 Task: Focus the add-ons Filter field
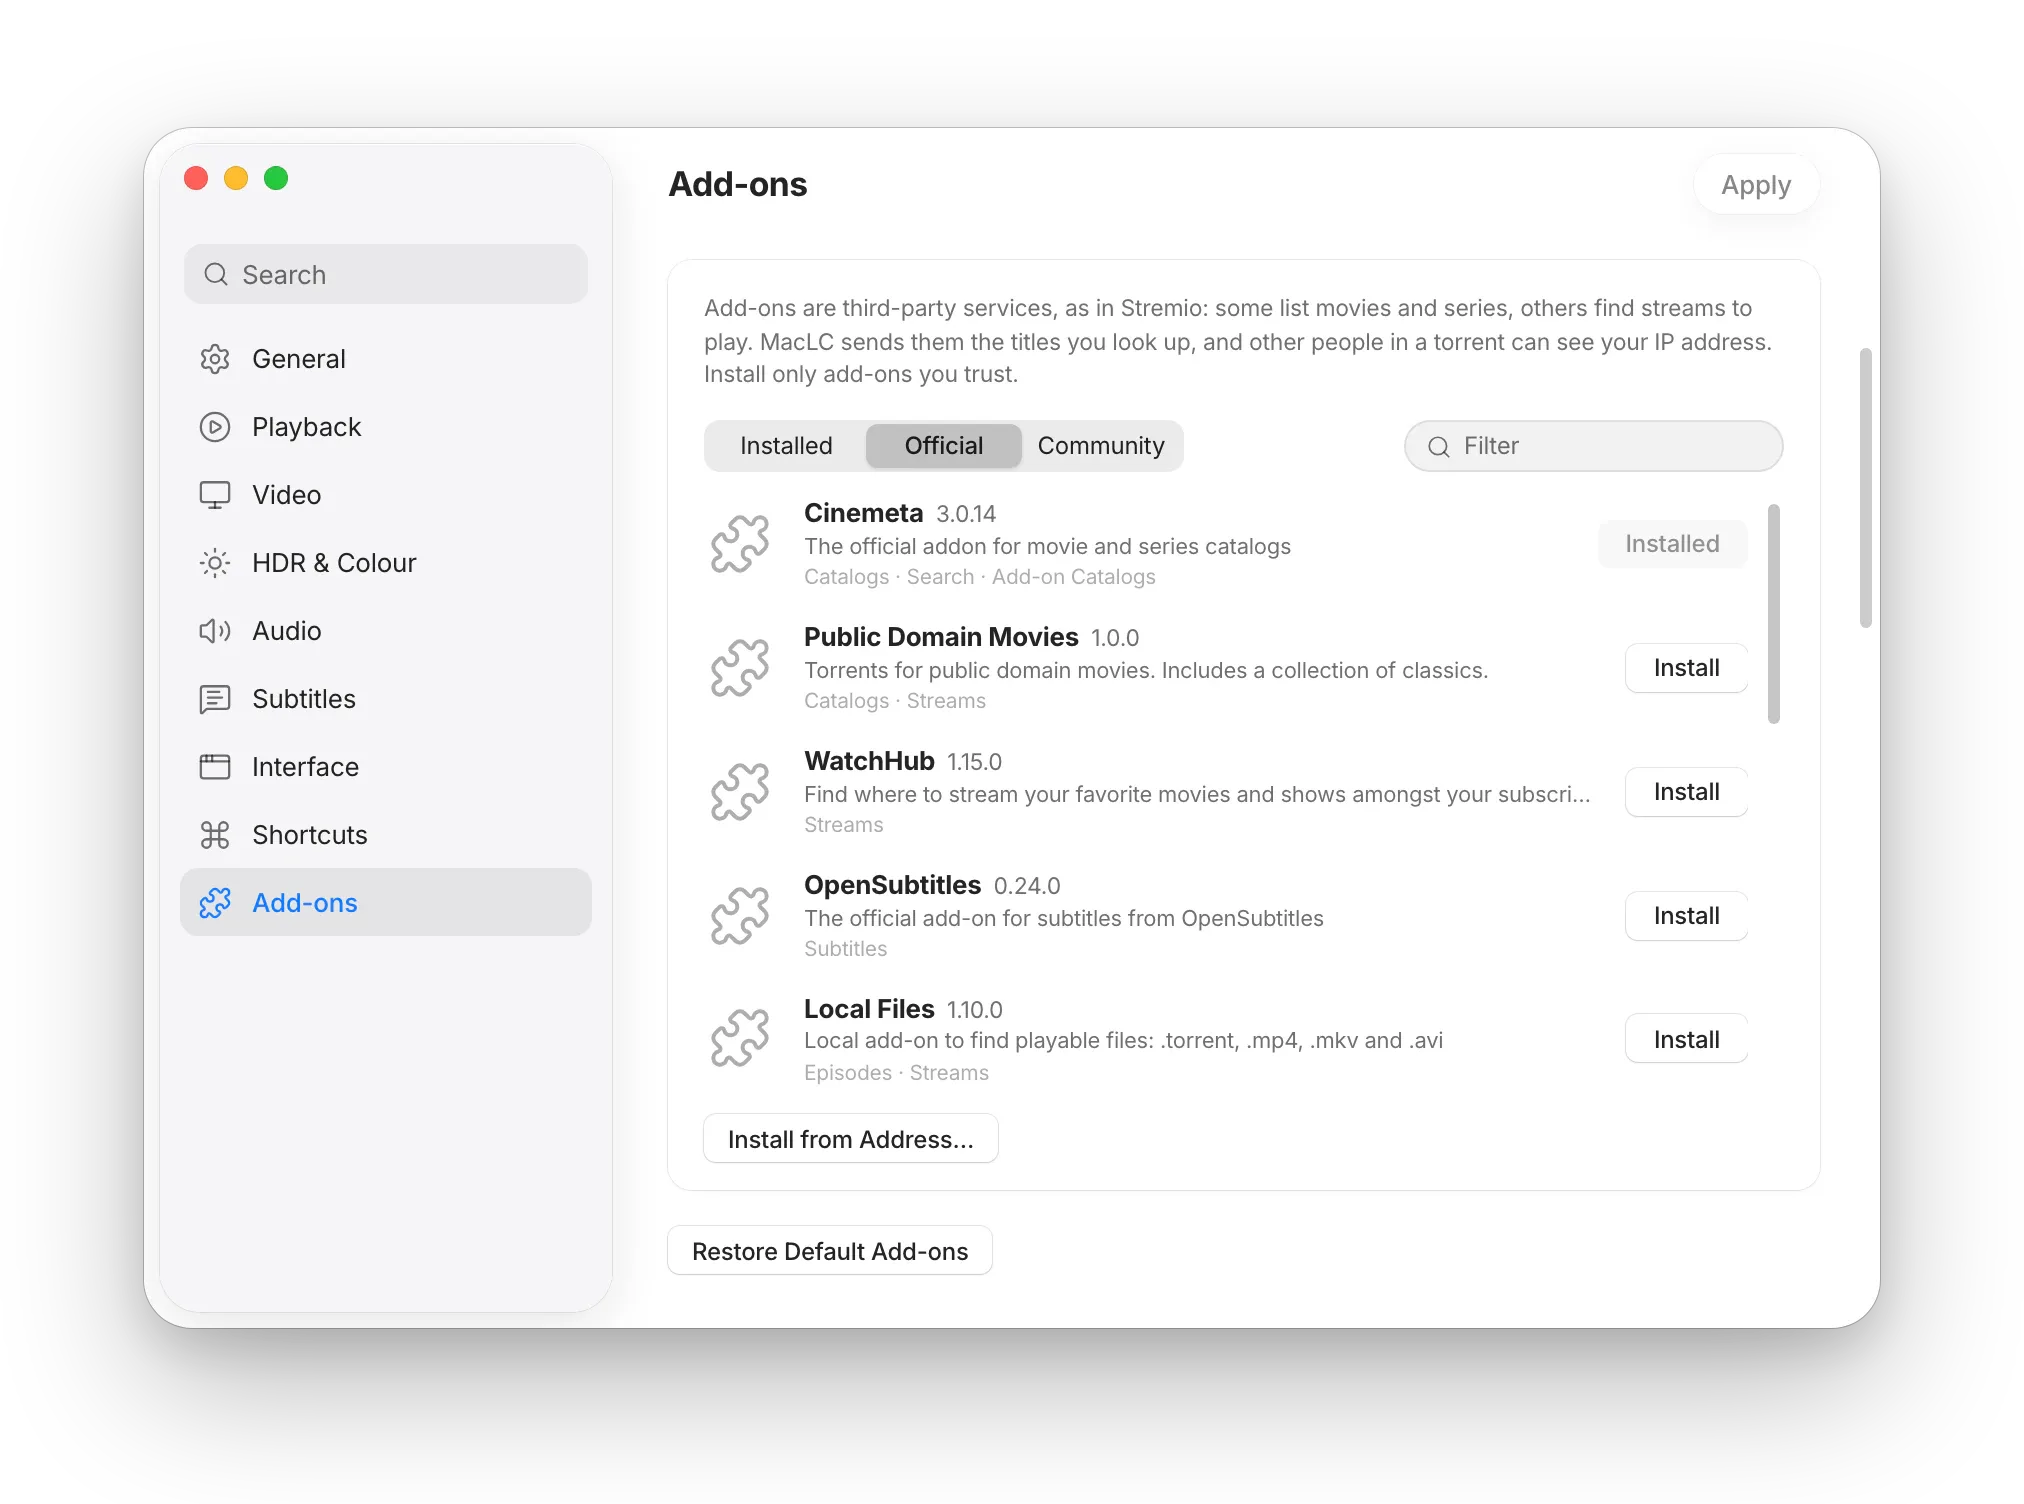1594,446
